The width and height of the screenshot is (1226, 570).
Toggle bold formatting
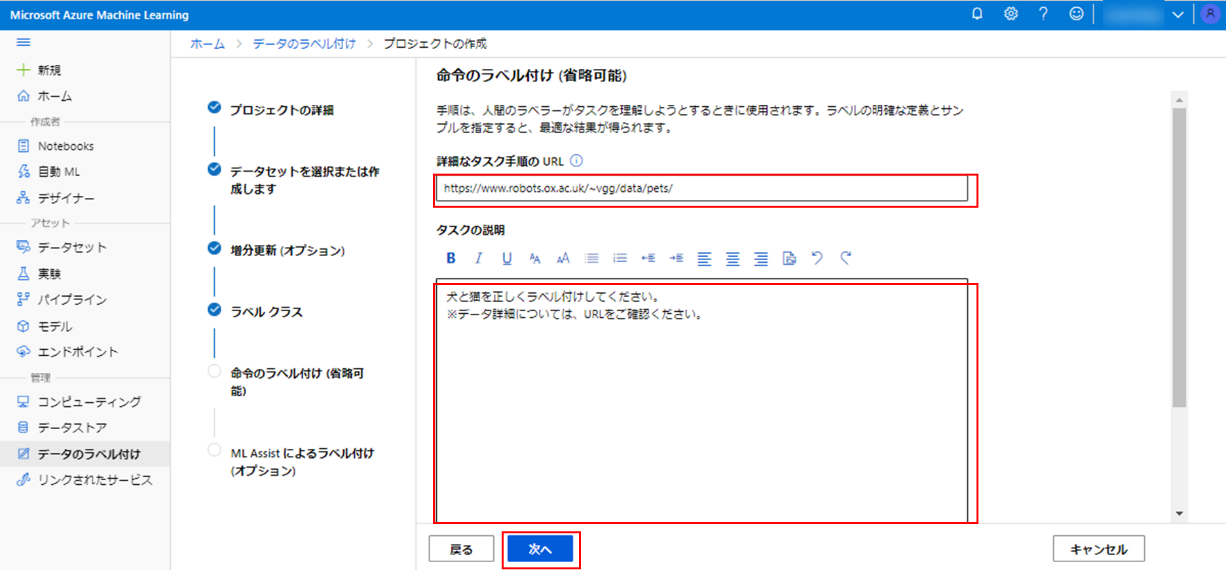click(451, 258)
